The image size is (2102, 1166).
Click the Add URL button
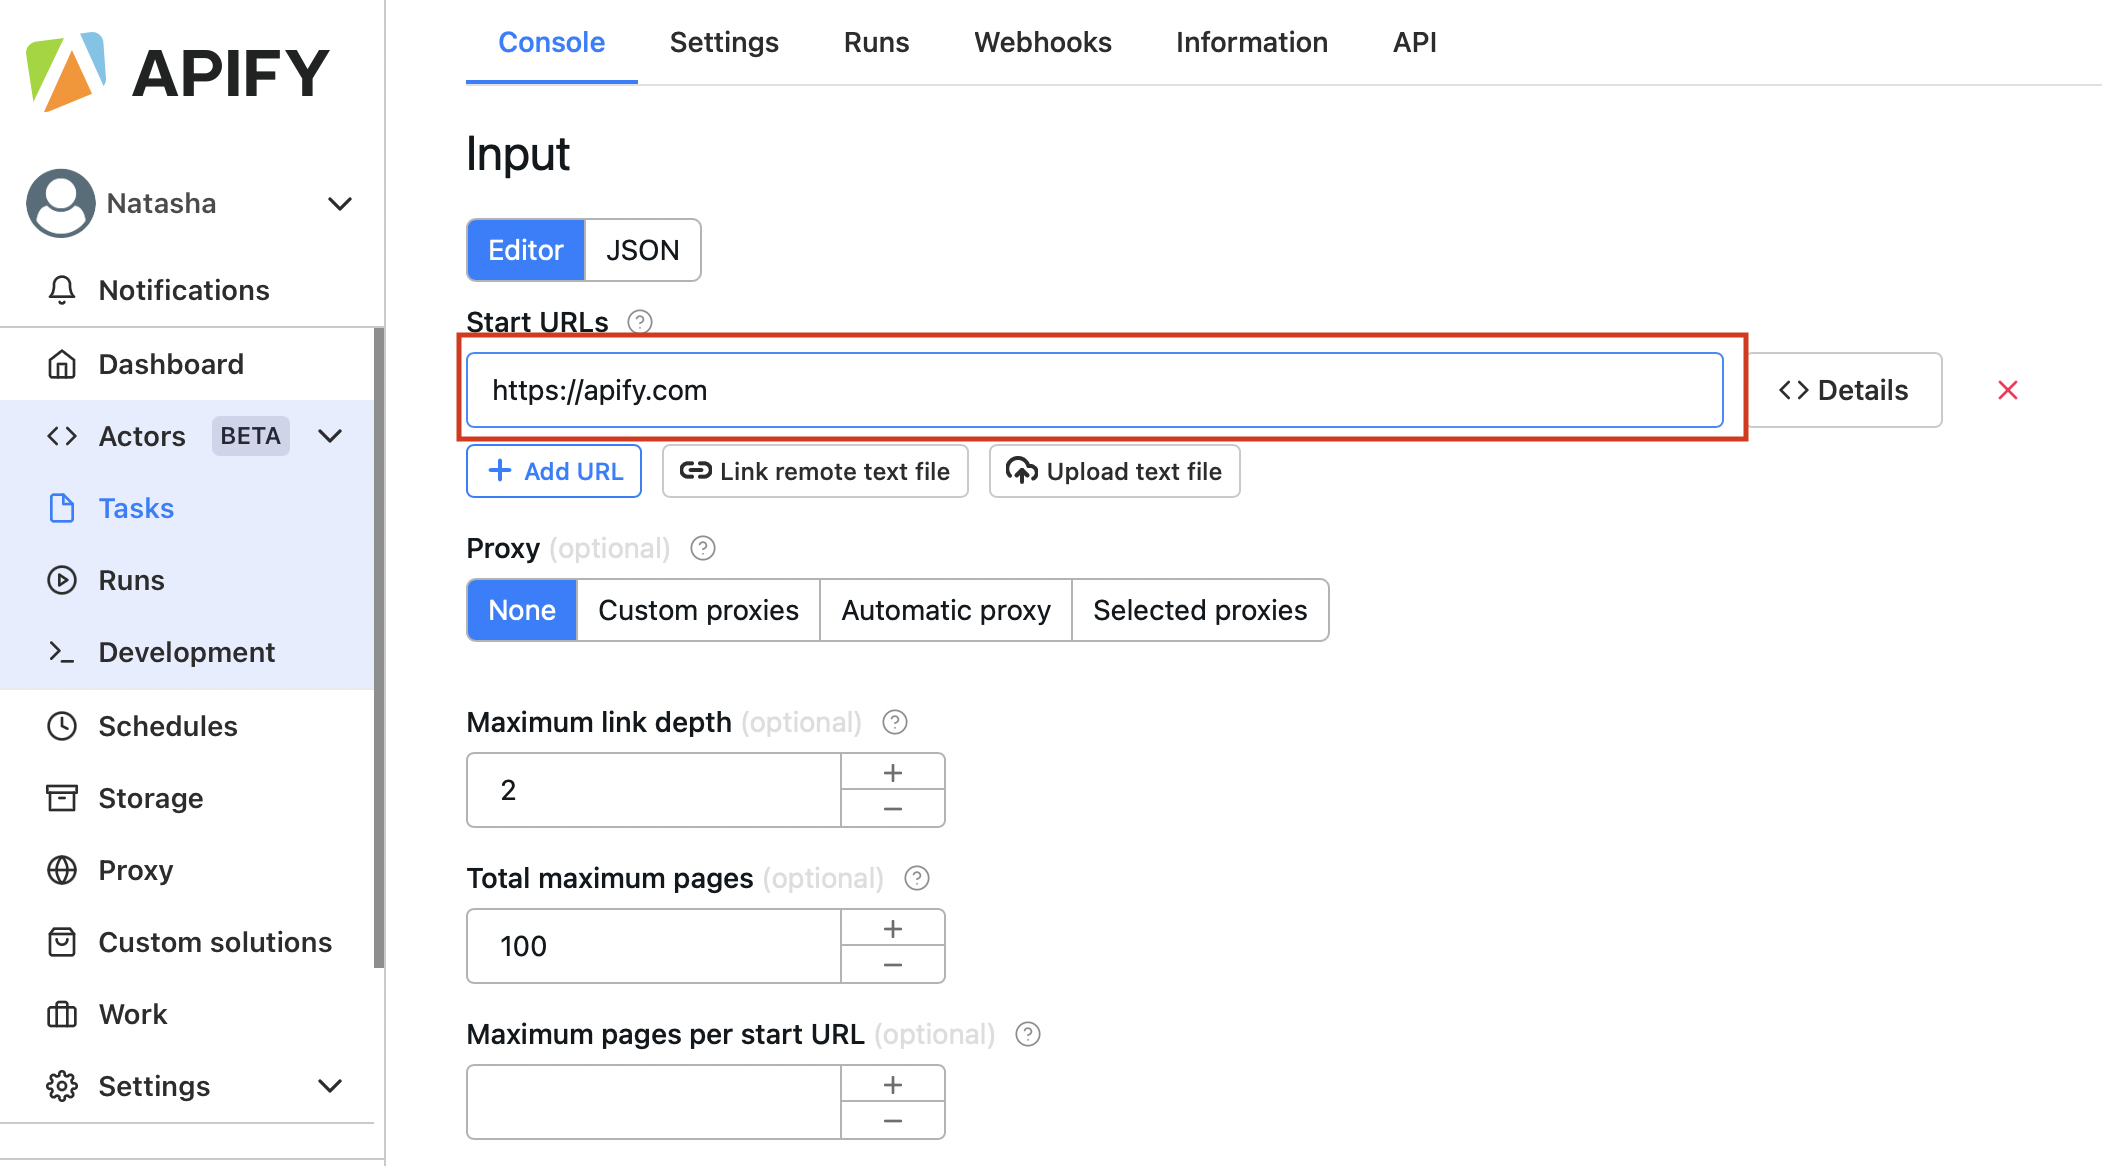point(554,471)
